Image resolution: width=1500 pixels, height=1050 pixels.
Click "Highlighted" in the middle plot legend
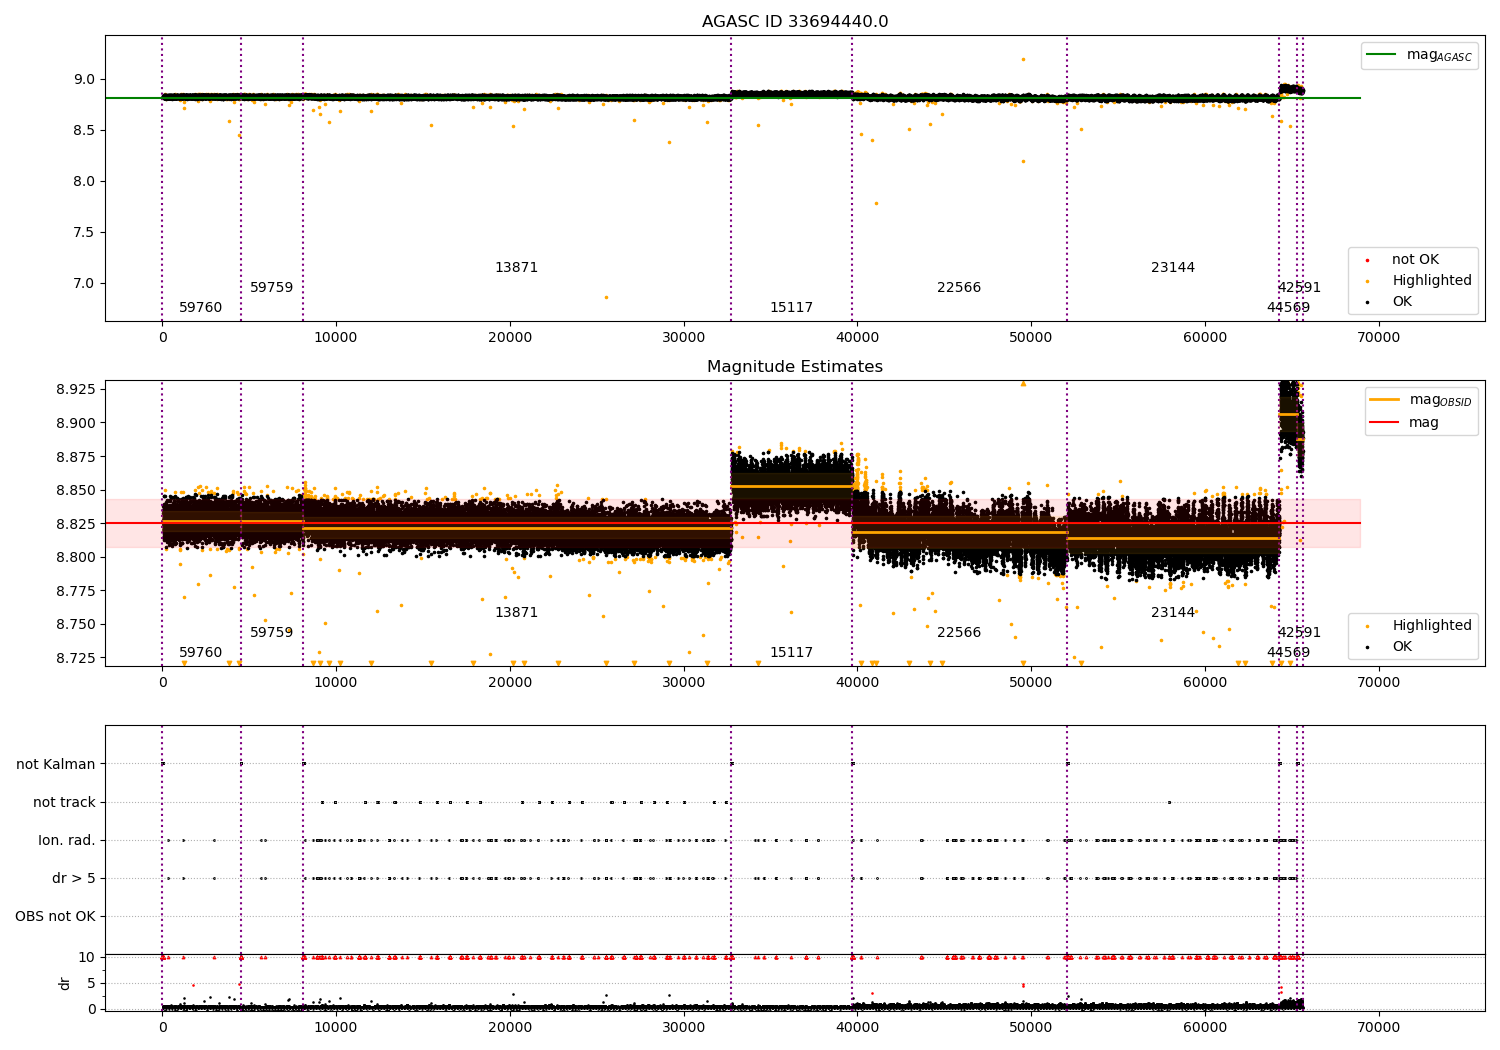coord(1432,626)
